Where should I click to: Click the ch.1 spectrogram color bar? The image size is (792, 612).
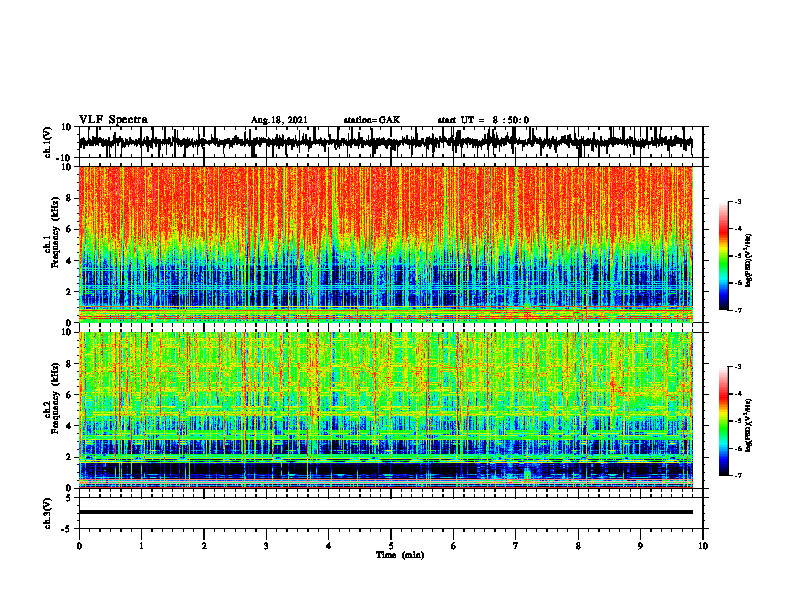[724, 256]
